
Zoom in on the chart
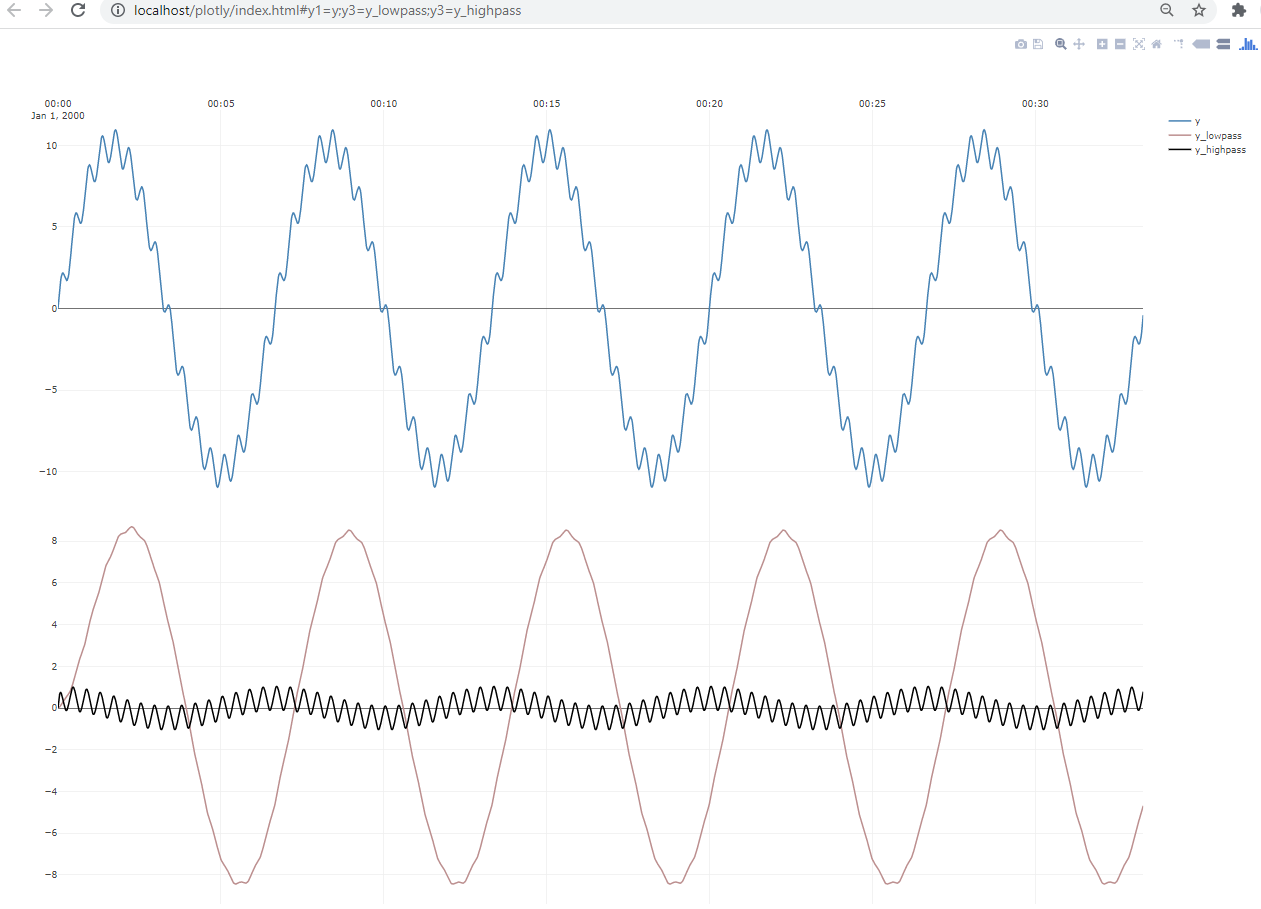coord(1101,44)
